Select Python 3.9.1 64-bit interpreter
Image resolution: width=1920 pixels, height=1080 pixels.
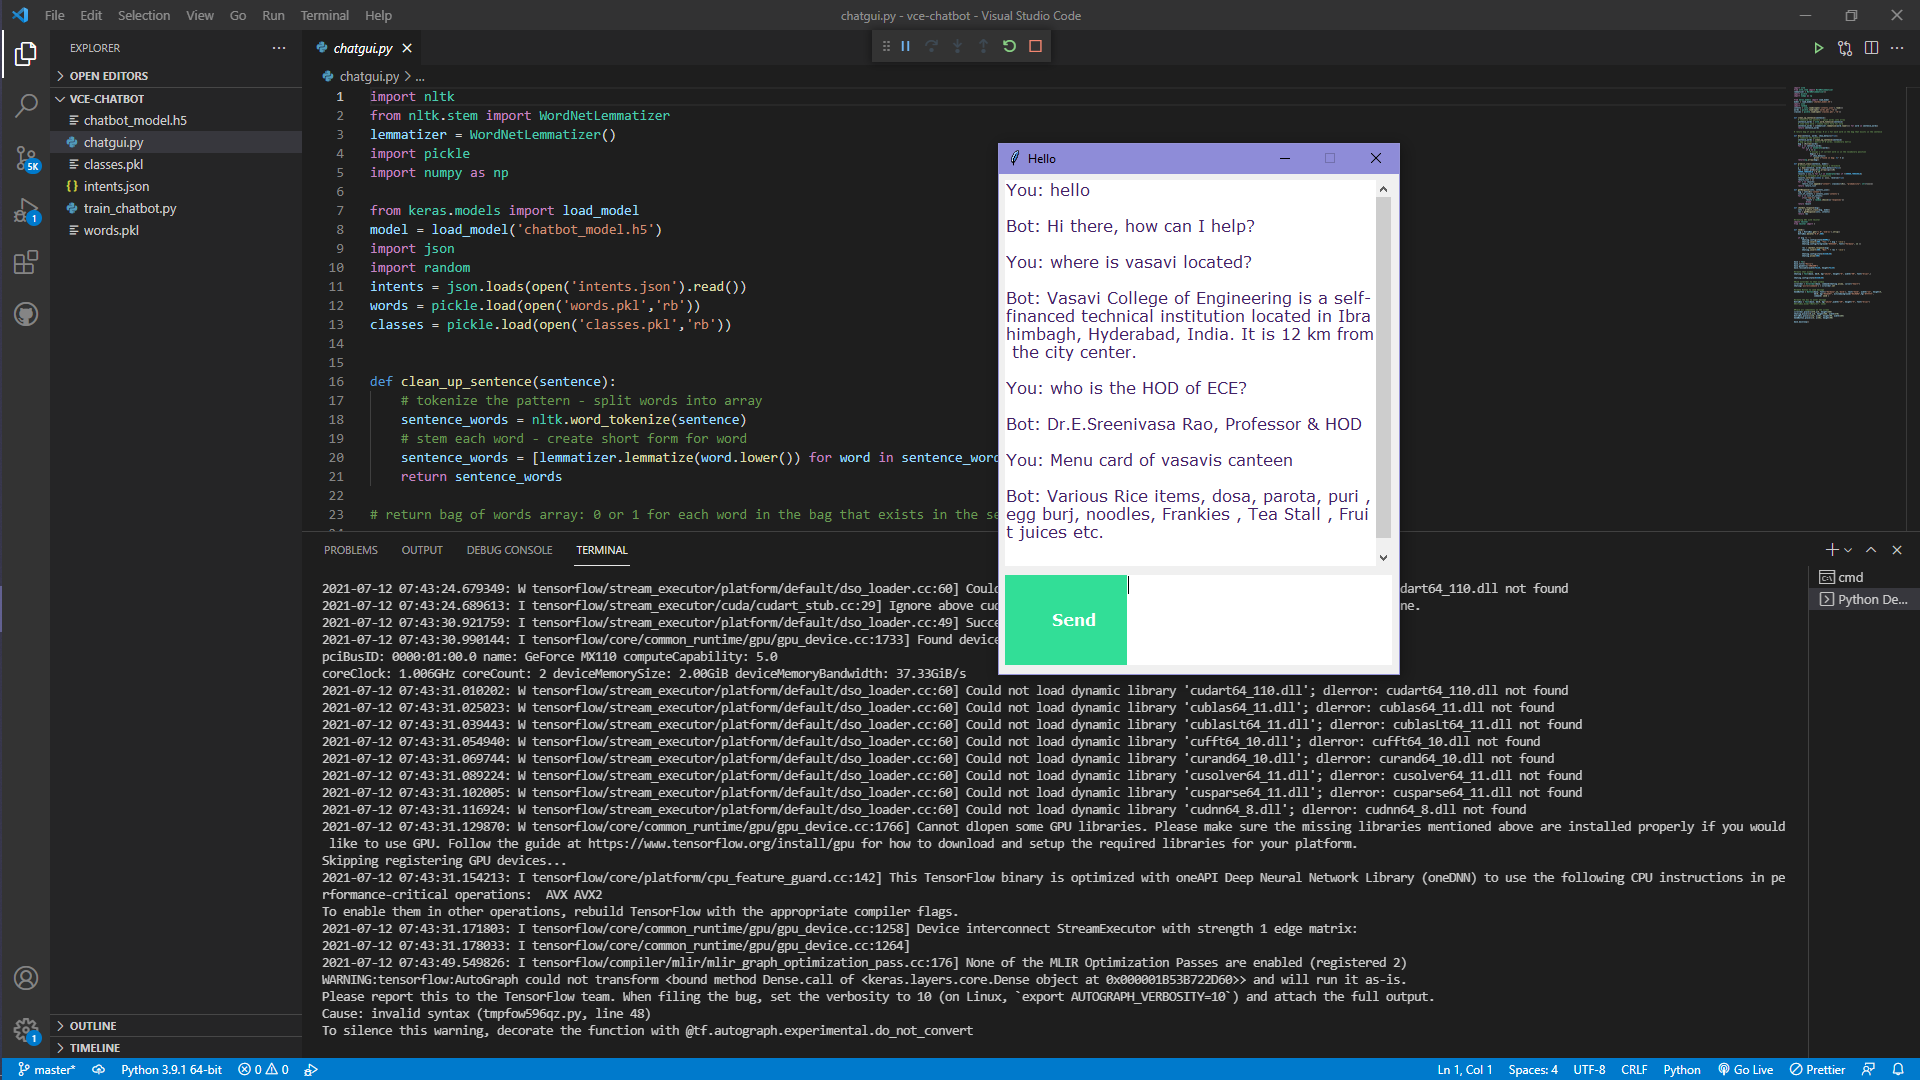click(x=172, y=1069)
